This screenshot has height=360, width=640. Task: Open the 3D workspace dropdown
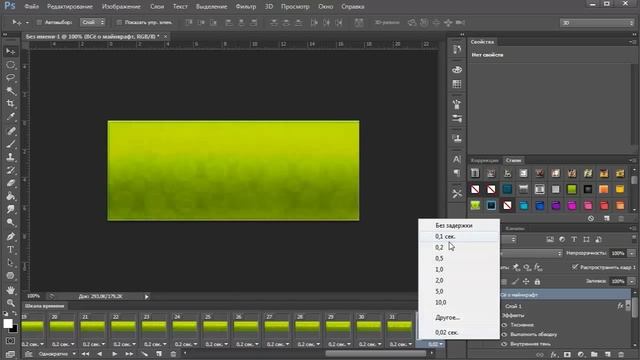[597, 23]
